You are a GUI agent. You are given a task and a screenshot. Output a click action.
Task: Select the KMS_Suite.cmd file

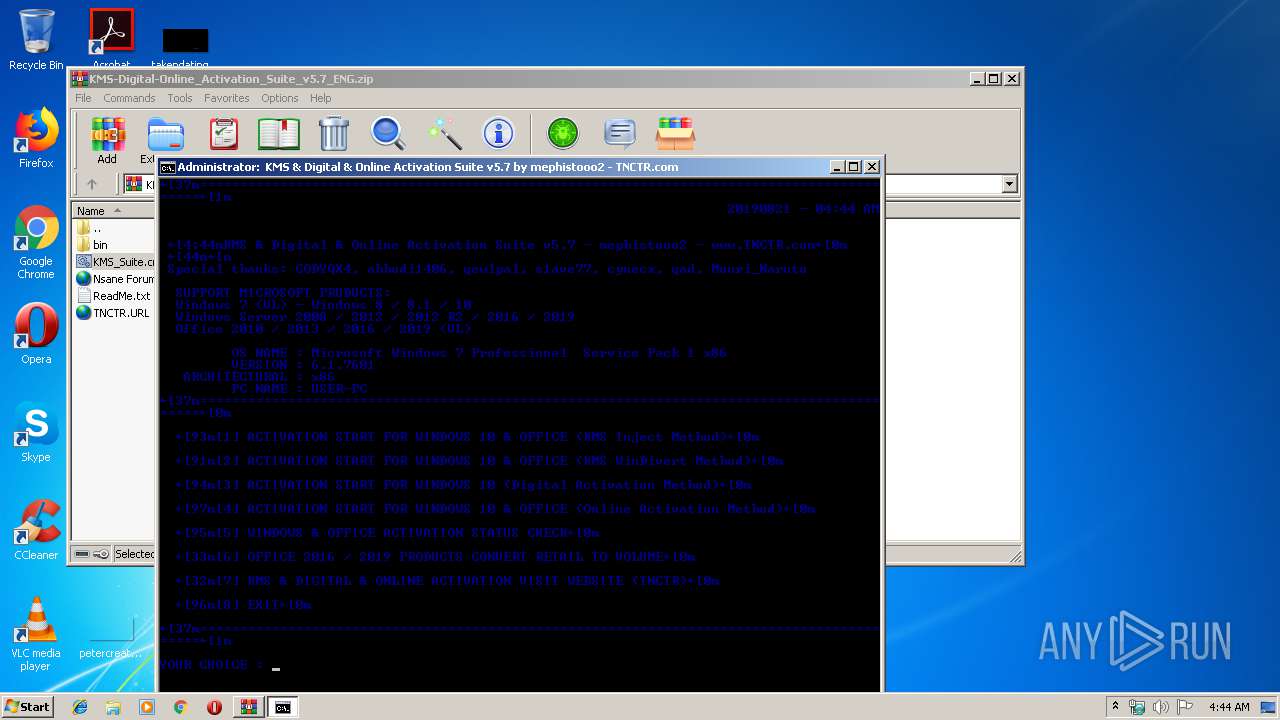(115, 261)
